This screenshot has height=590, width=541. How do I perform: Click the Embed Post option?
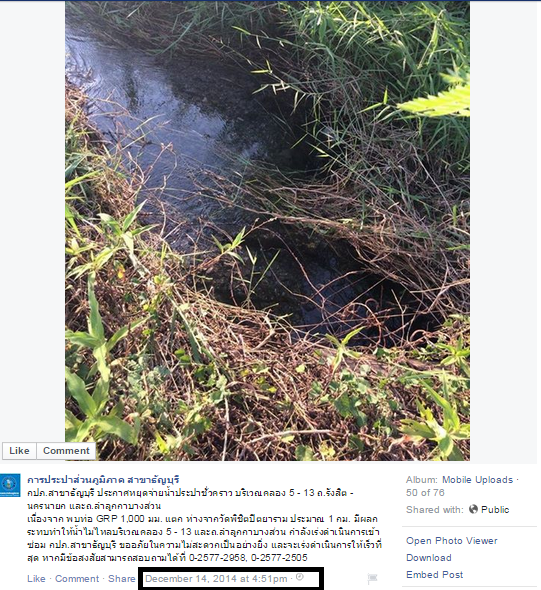[x=435, y=575]
